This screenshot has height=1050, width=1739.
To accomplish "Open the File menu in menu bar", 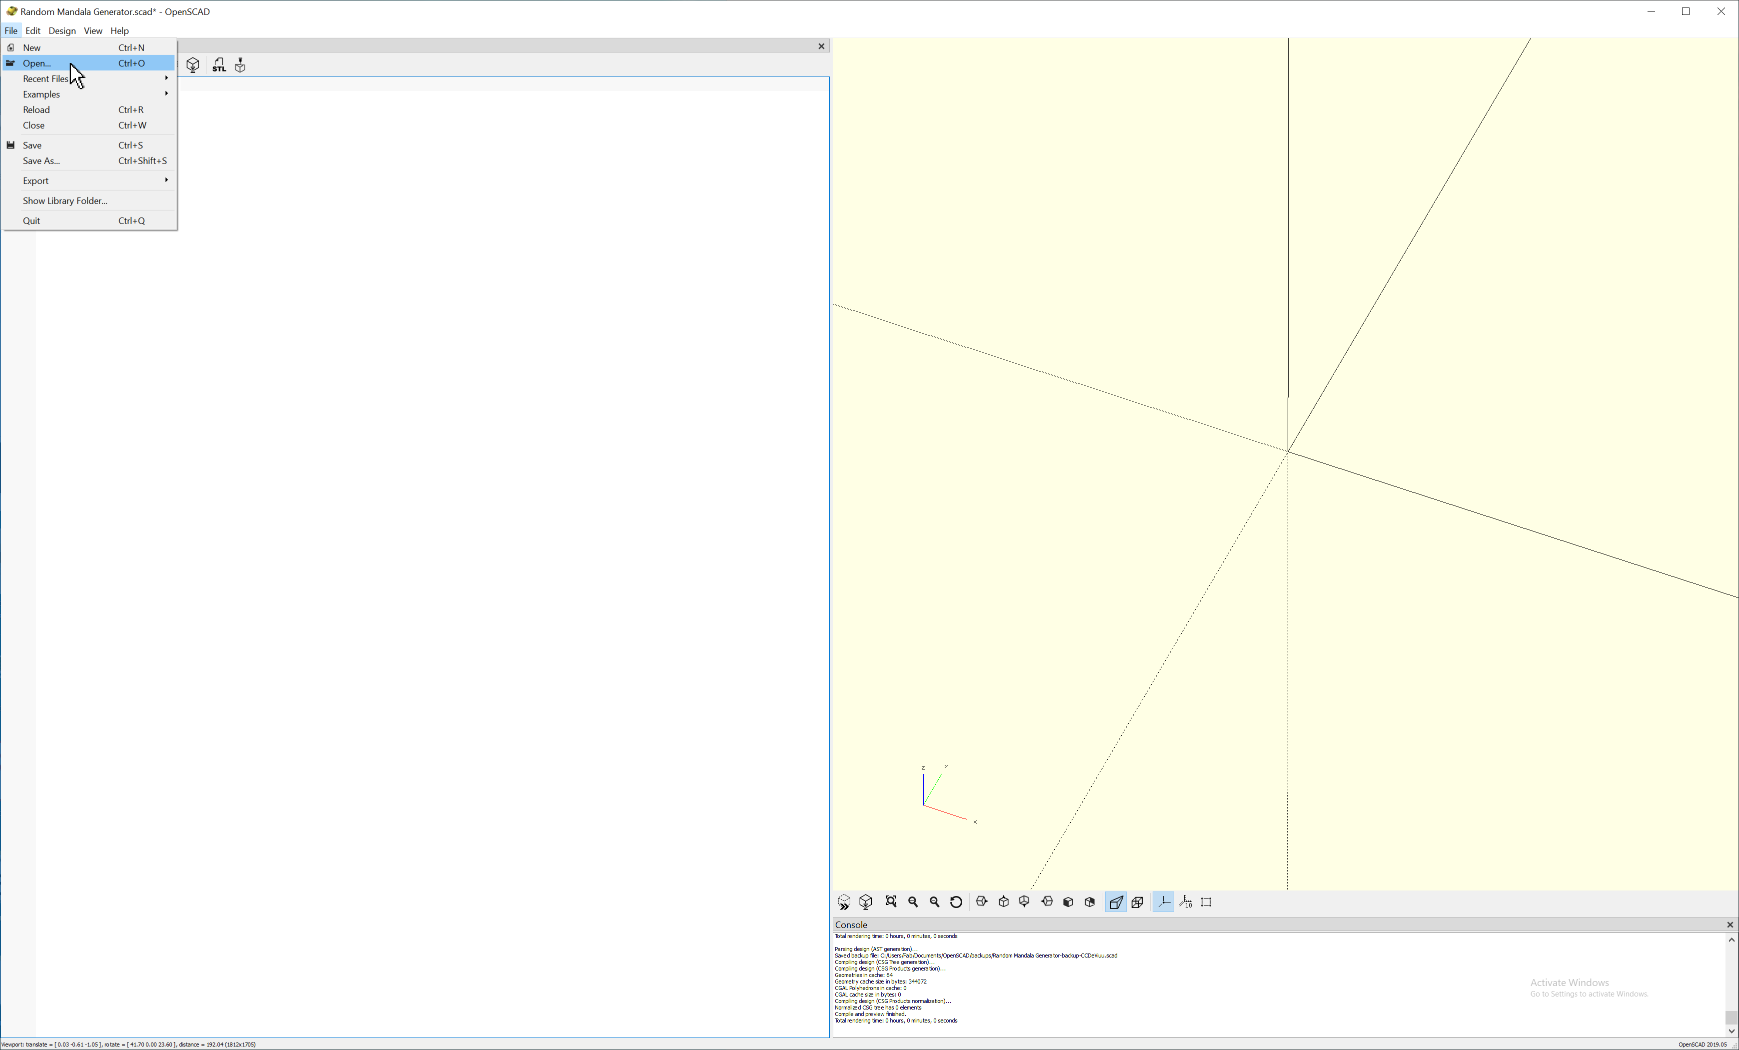I will point(11,31).
